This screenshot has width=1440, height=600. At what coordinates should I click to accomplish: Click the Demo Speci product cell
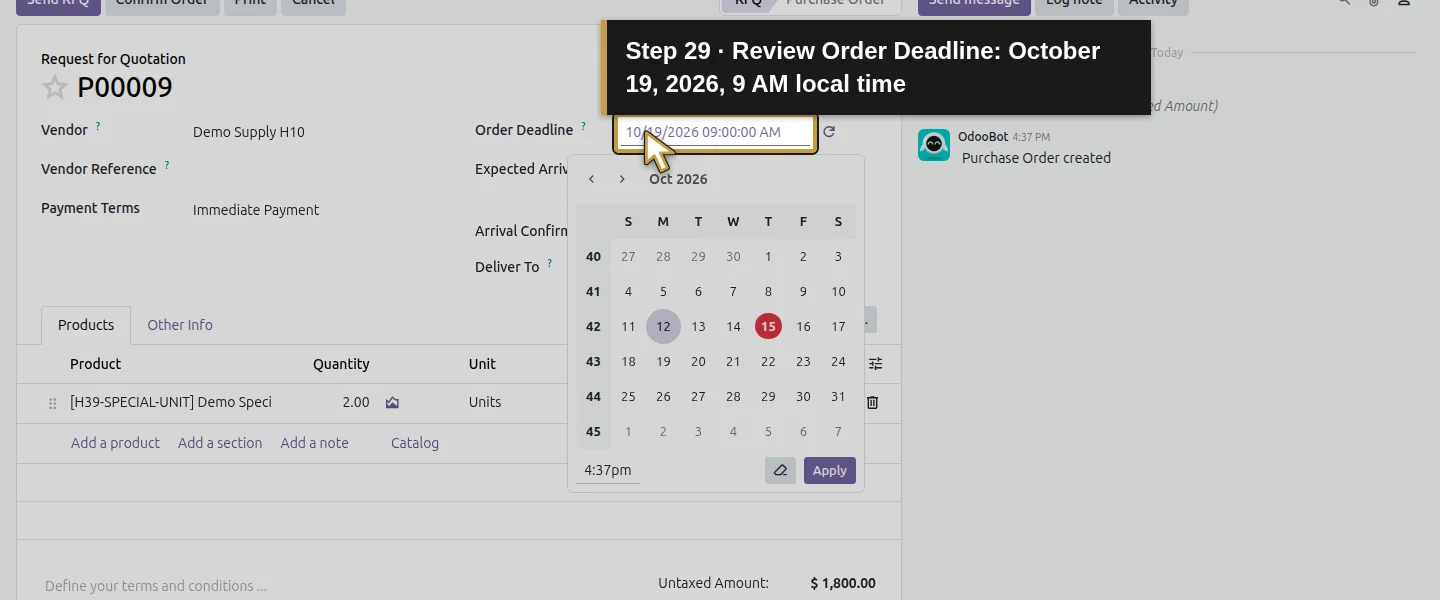(x=171, y=402)
